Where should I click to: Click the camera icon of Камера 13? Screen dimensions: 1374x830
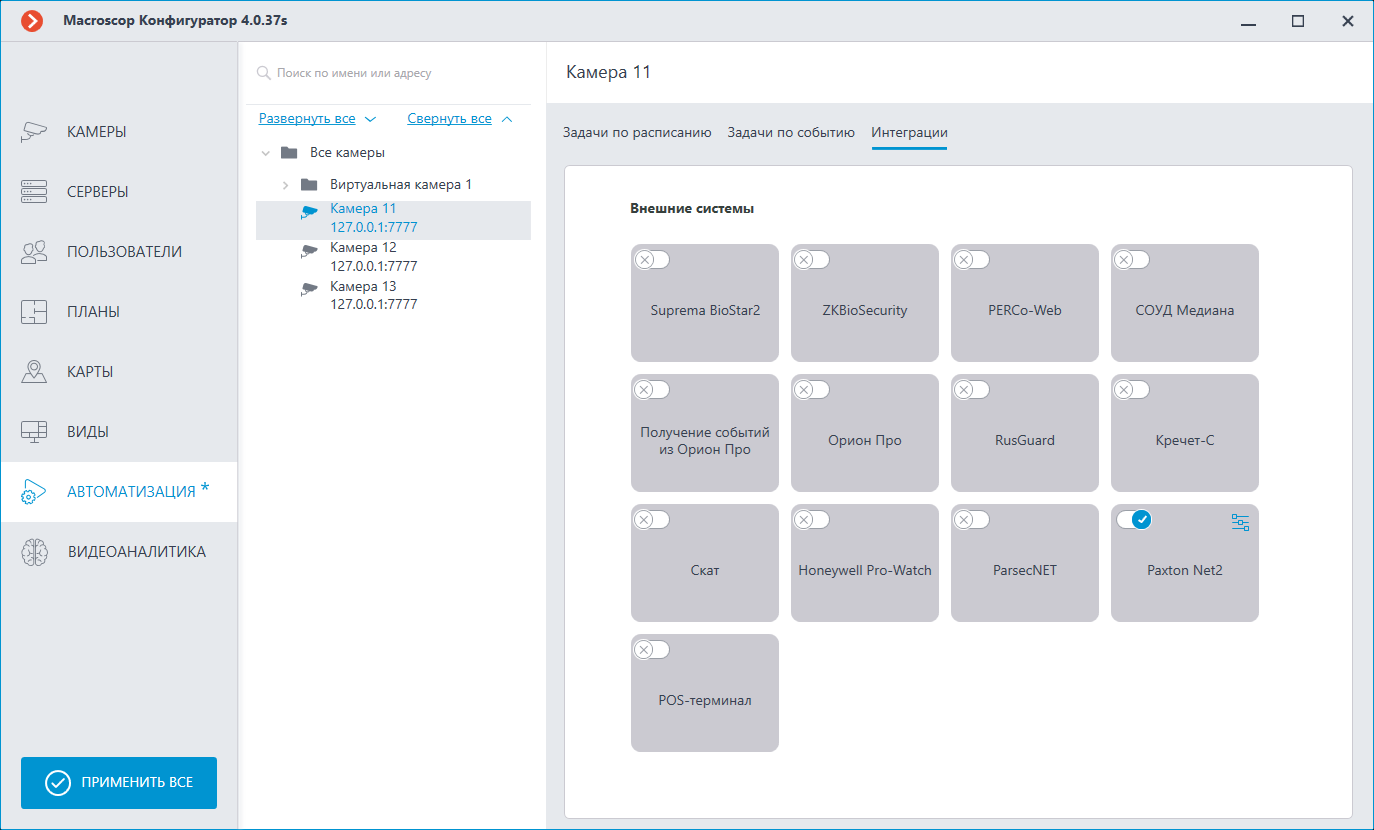310,290
